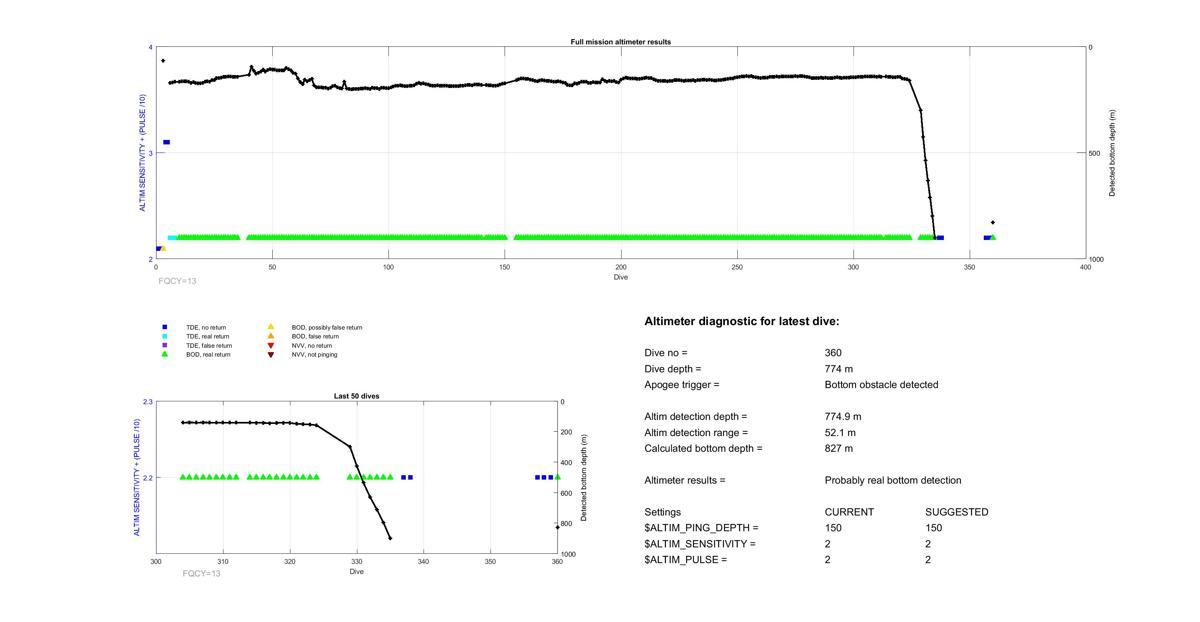The height and width of the screenshot is (622, 1200).
Task: Click the 2.3 tick label on the lower plot sensitivity axis
Action: click(x=148, y=402)
